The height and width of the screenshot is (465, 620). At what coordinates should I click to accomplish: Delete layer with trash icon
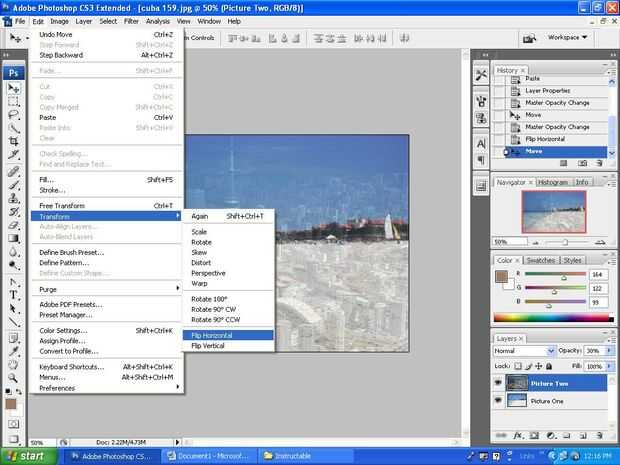[x=599, y=436]
